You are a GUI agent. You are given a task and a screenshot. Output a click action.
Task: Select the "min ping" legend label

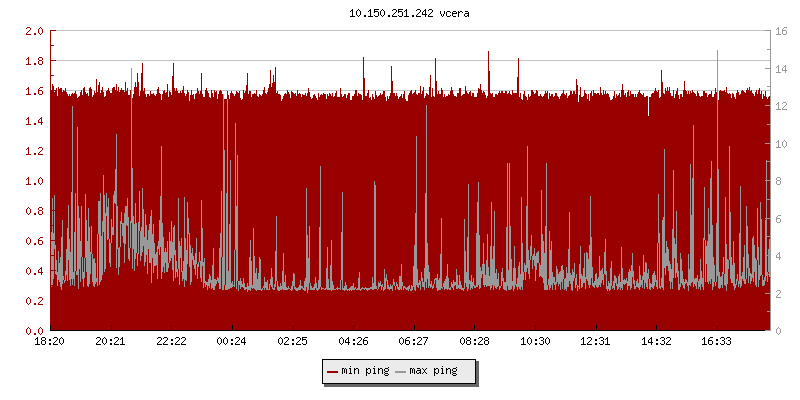pyautogui.click(x=366, y=371)
